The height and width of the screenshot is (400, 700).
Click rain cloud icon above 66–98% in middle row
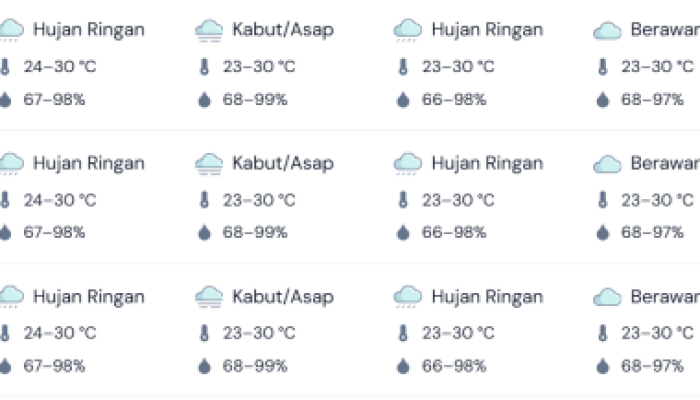pyautogui.click(x=407, y=164)
